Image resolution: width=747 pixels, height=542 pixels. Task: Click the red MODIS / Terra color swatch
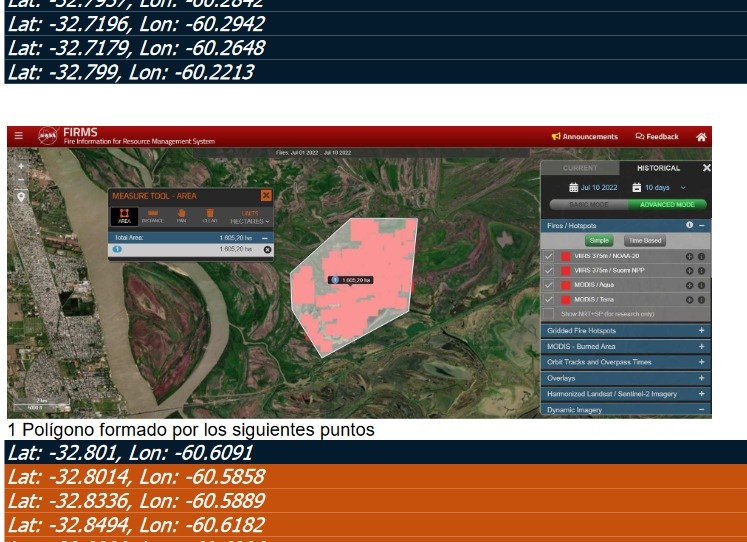point(565,299)
